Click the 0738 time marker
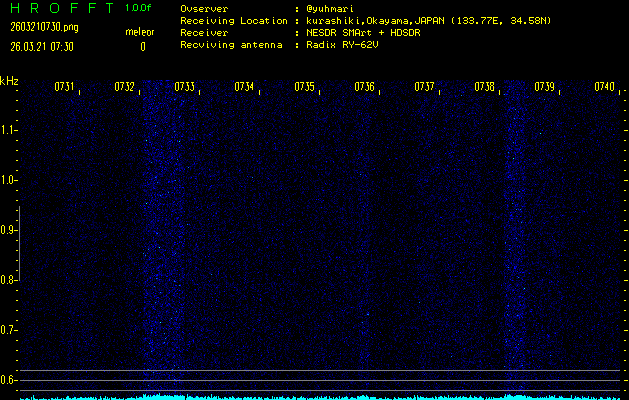The height and width of the screenshot is (400, 629). (484, 87)
